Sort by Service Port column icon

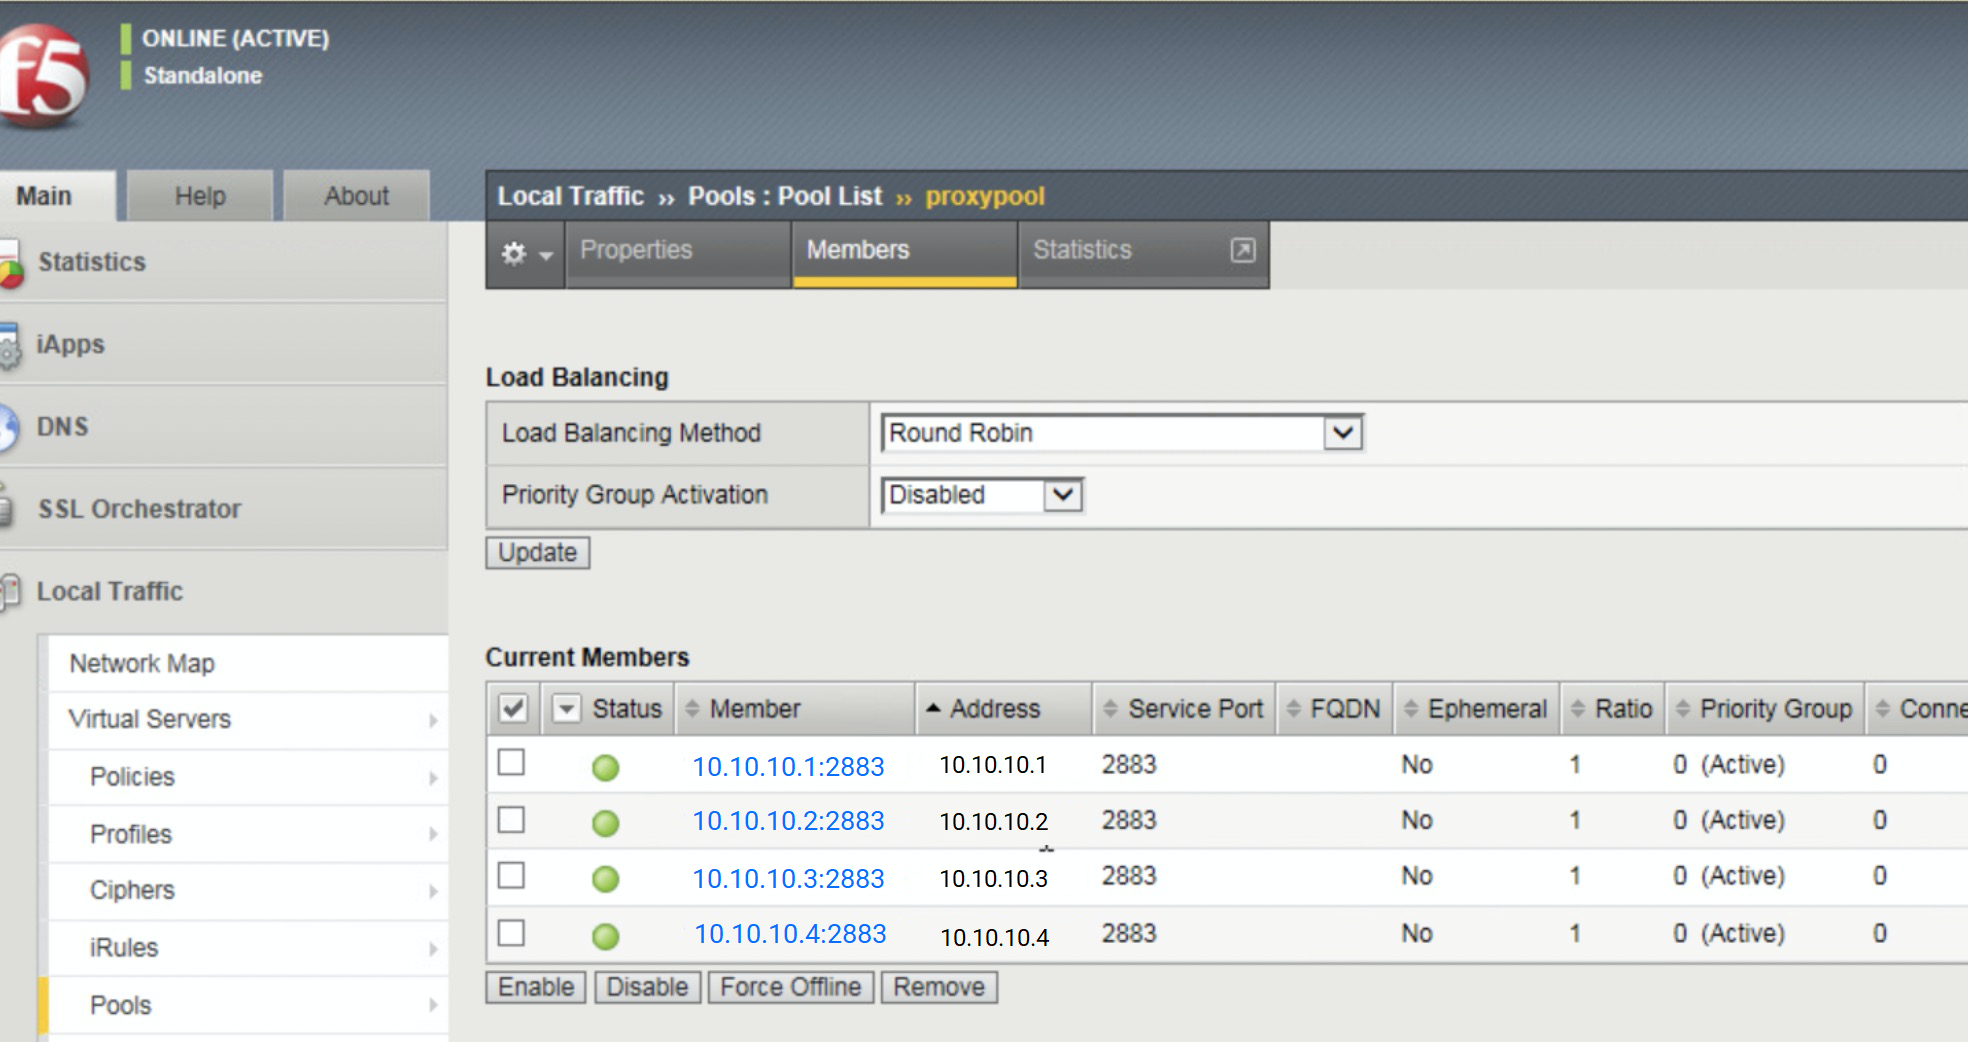click(1110, 709)
